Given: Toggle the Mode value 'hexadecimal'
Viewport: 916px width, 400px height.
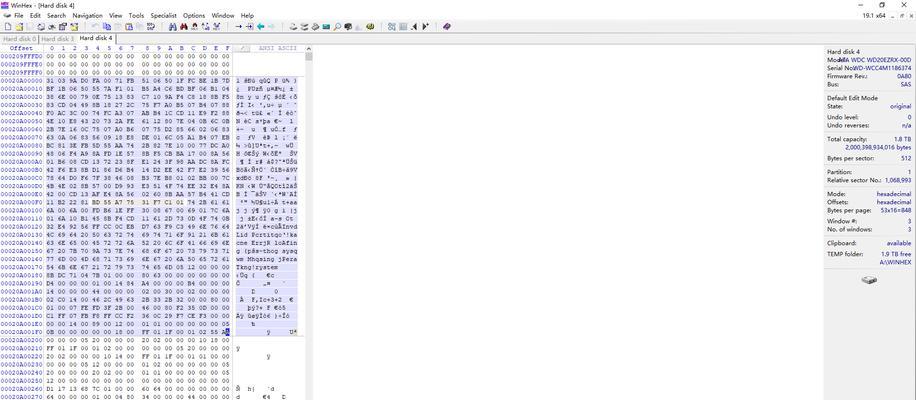Looking at the screenshot, I should click(894, 194).
